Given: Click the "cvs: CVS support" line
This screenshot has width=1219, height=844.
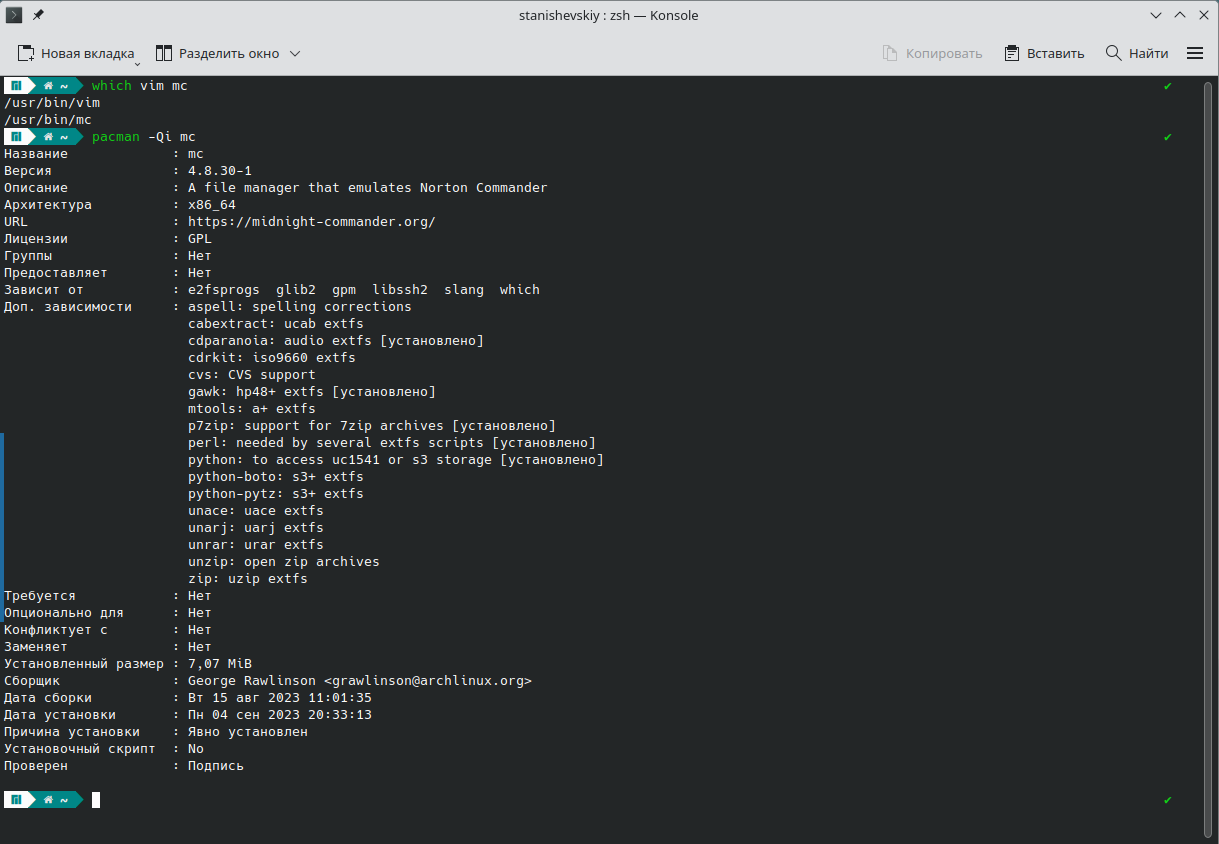Looking at the screenshot, I should (x=252, y=375).
